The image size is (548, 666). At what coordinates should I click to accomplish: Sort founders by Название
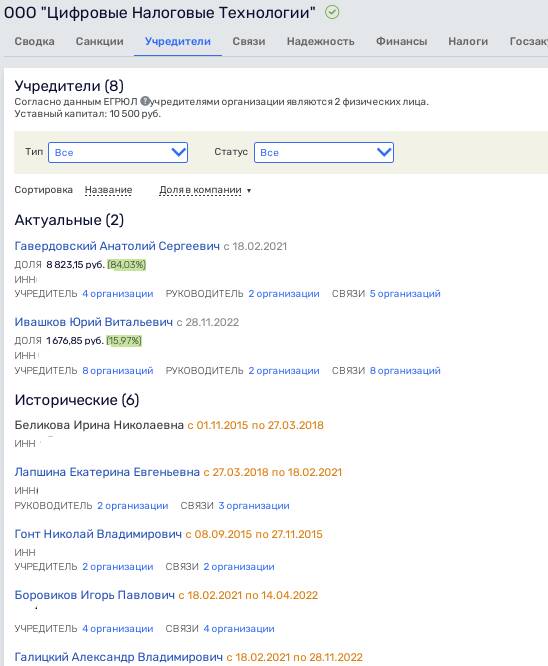(108, 190)
